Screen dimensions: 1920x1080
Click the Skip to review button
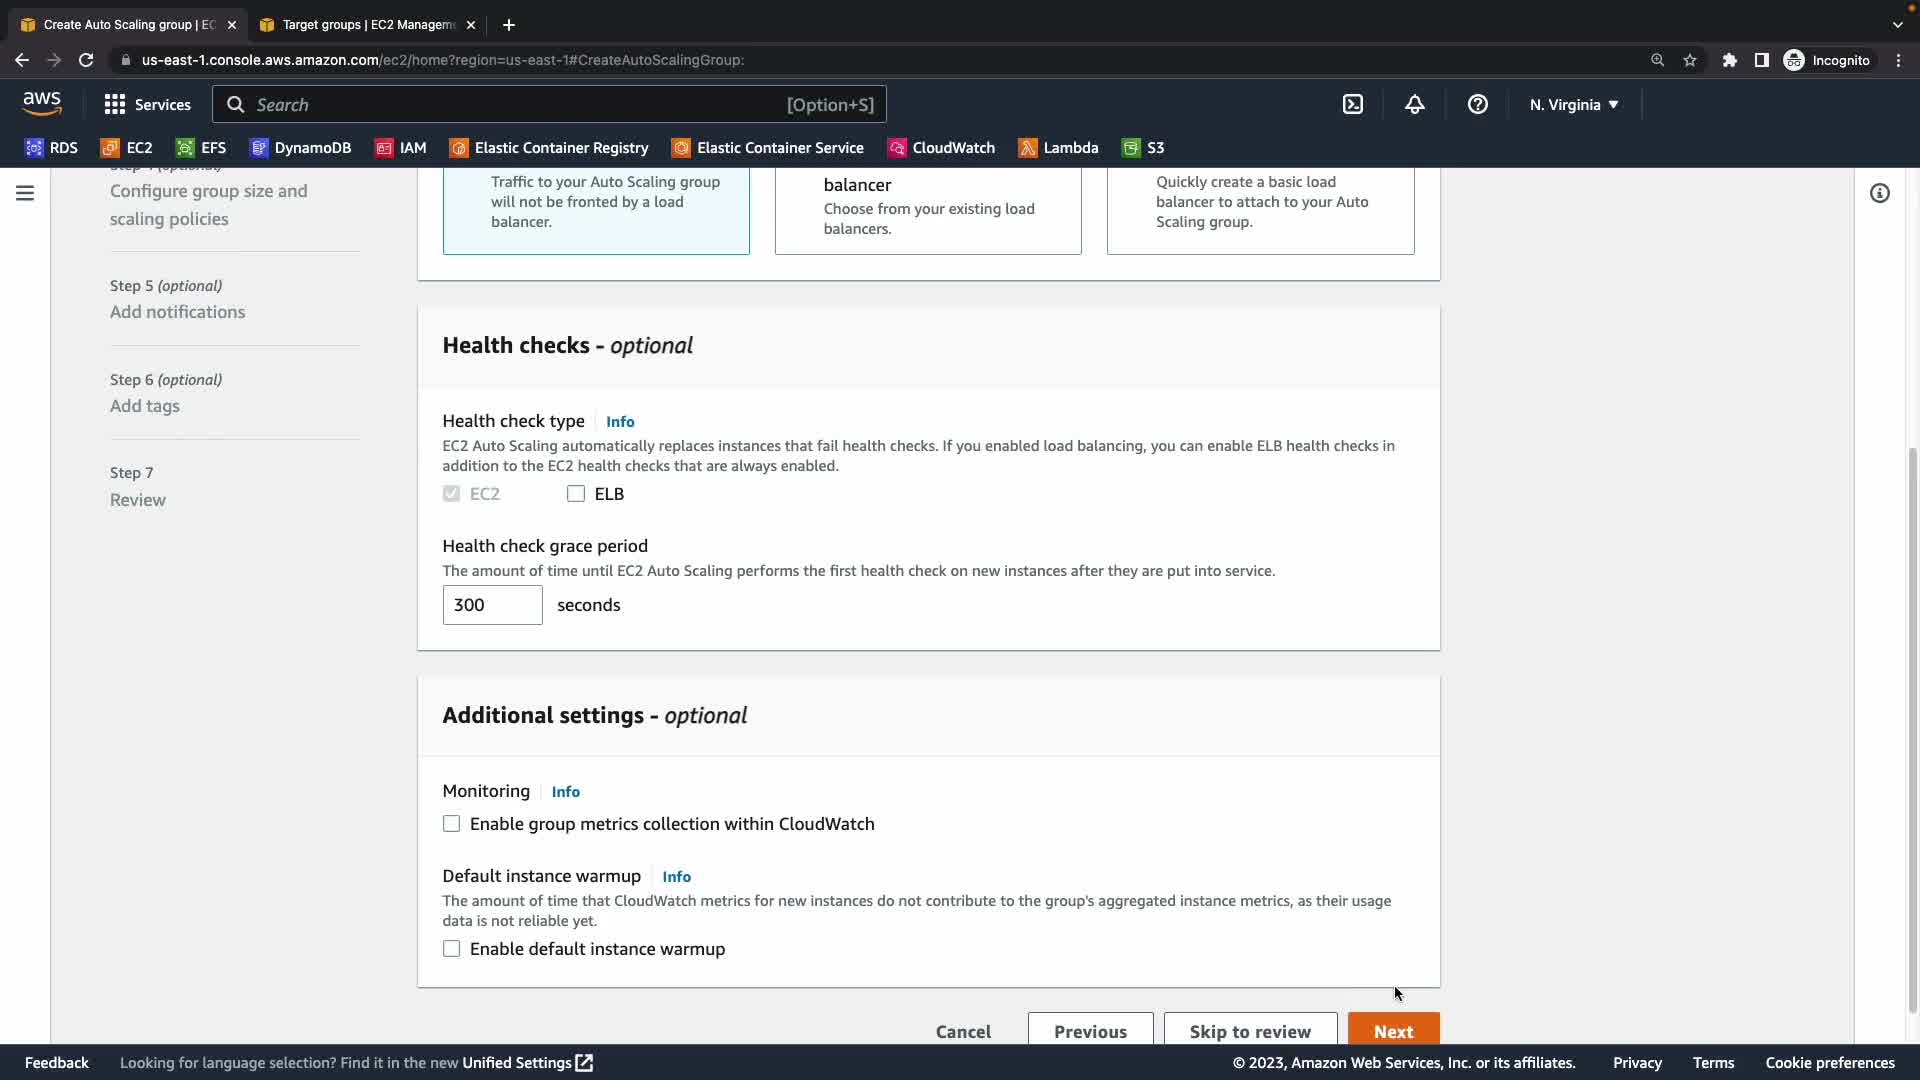pos(1249,1030)
